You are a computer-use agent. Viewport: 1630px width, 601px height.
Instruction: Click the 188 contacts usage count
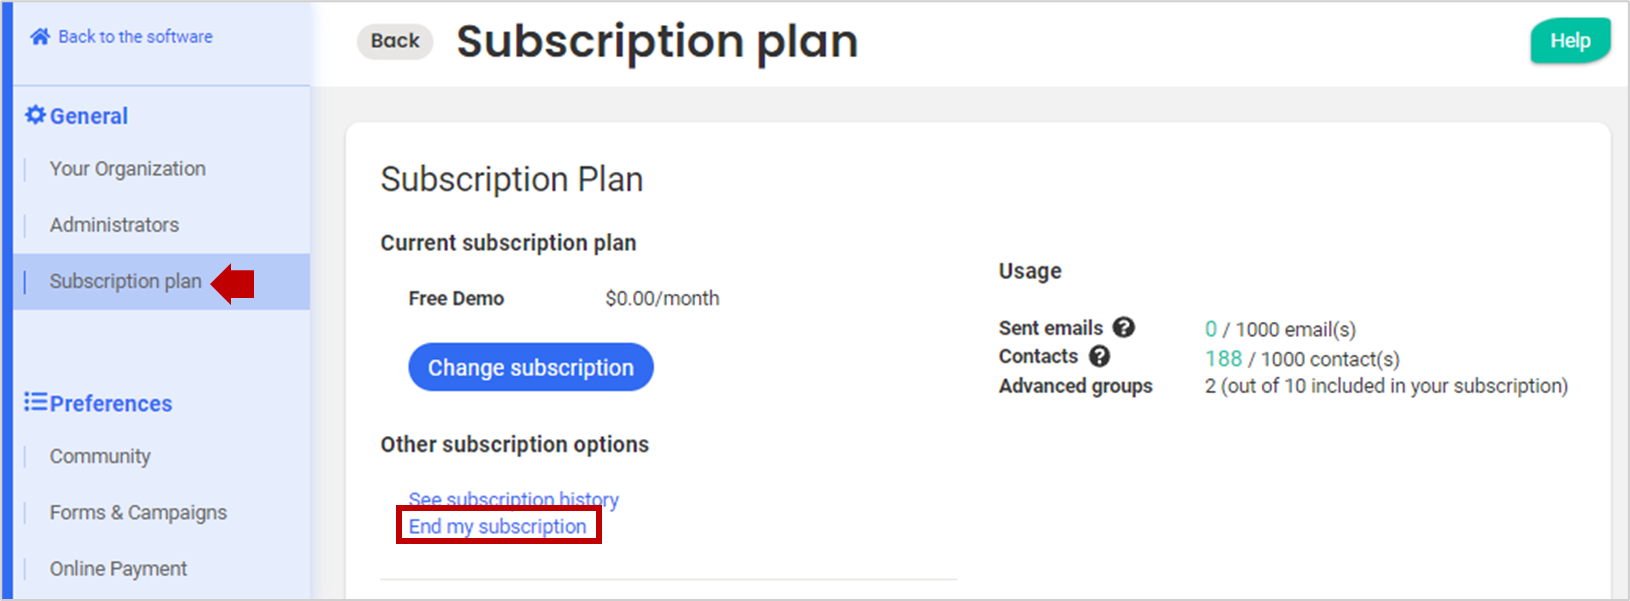pyautogui.click(x=1223, y=358)
